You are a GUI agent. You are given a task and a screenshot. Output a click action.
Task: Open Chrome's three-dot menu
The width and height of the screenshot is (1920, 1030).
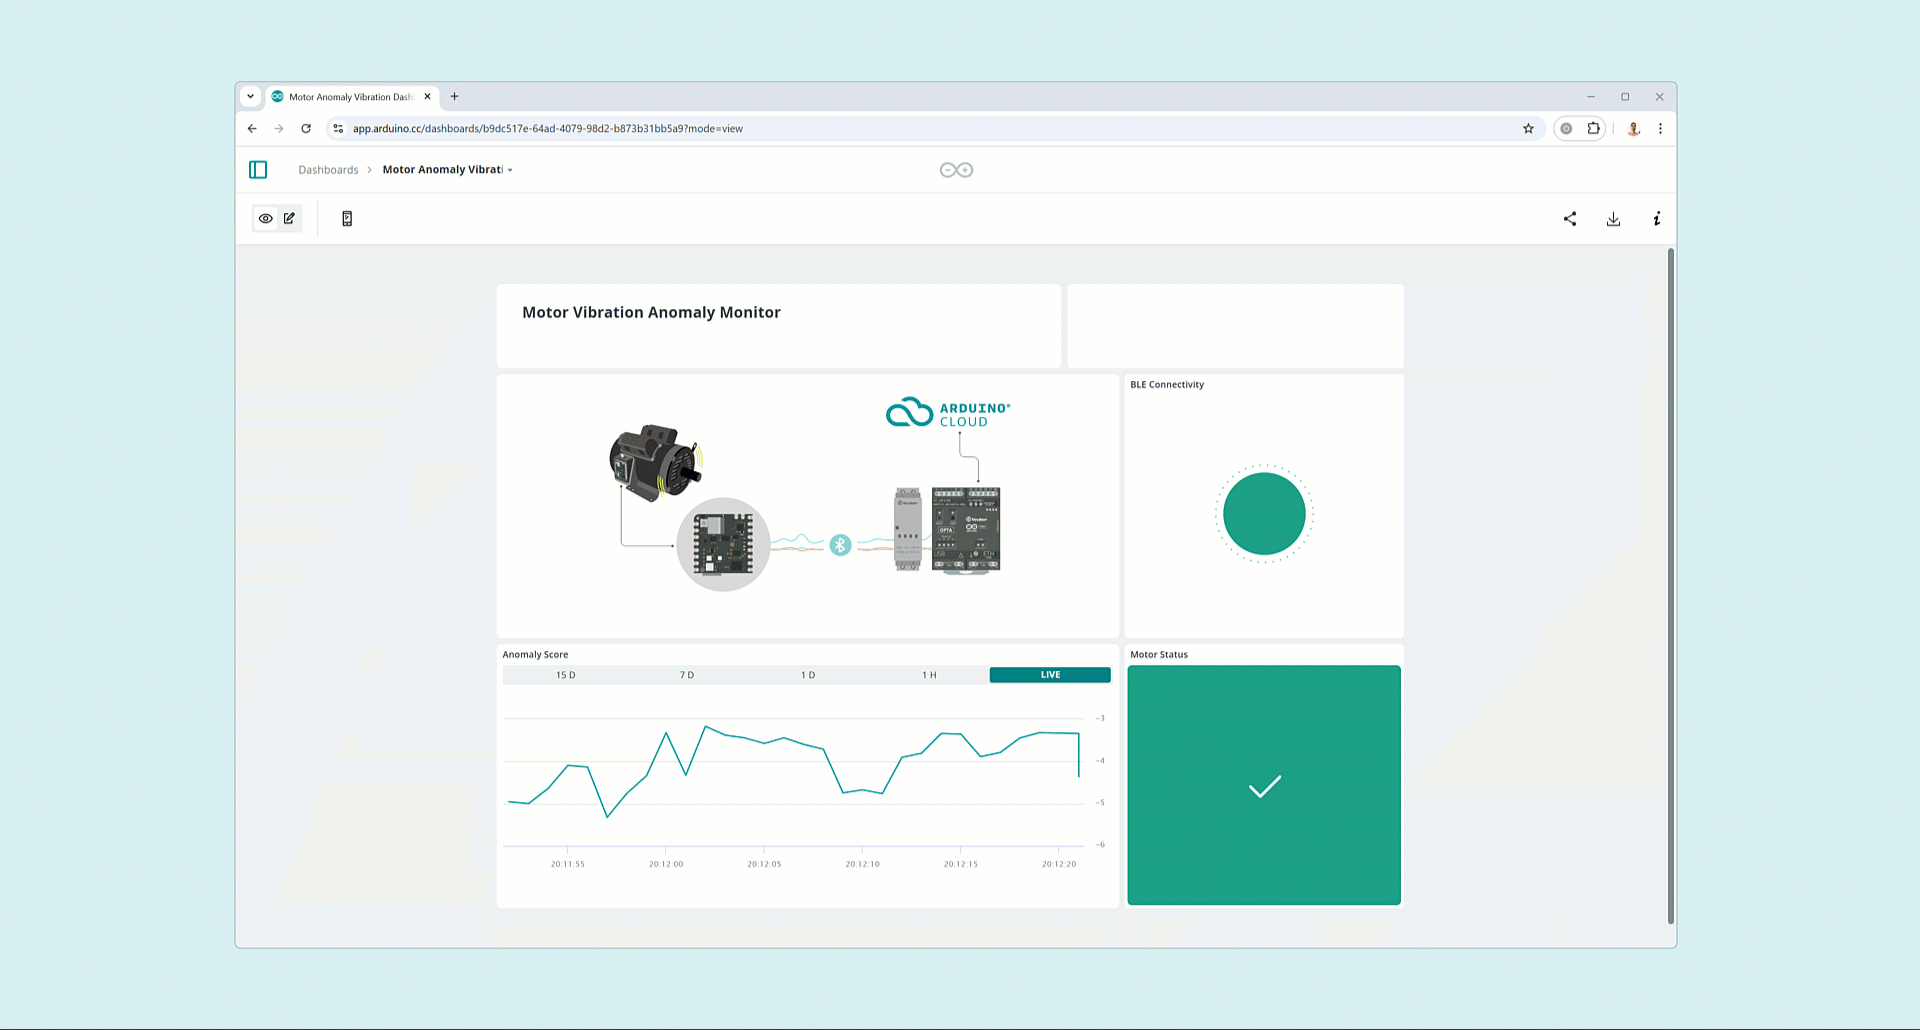1661,128
